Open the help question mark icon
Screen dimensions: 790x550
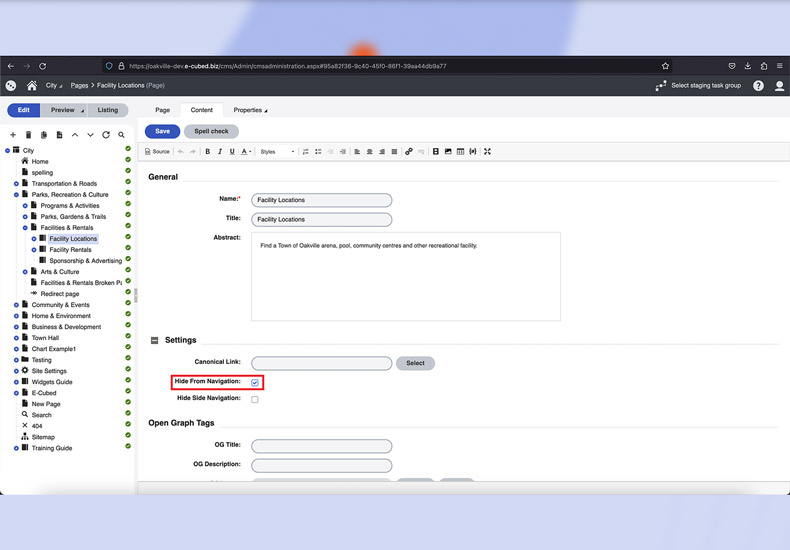coord(759,86)
